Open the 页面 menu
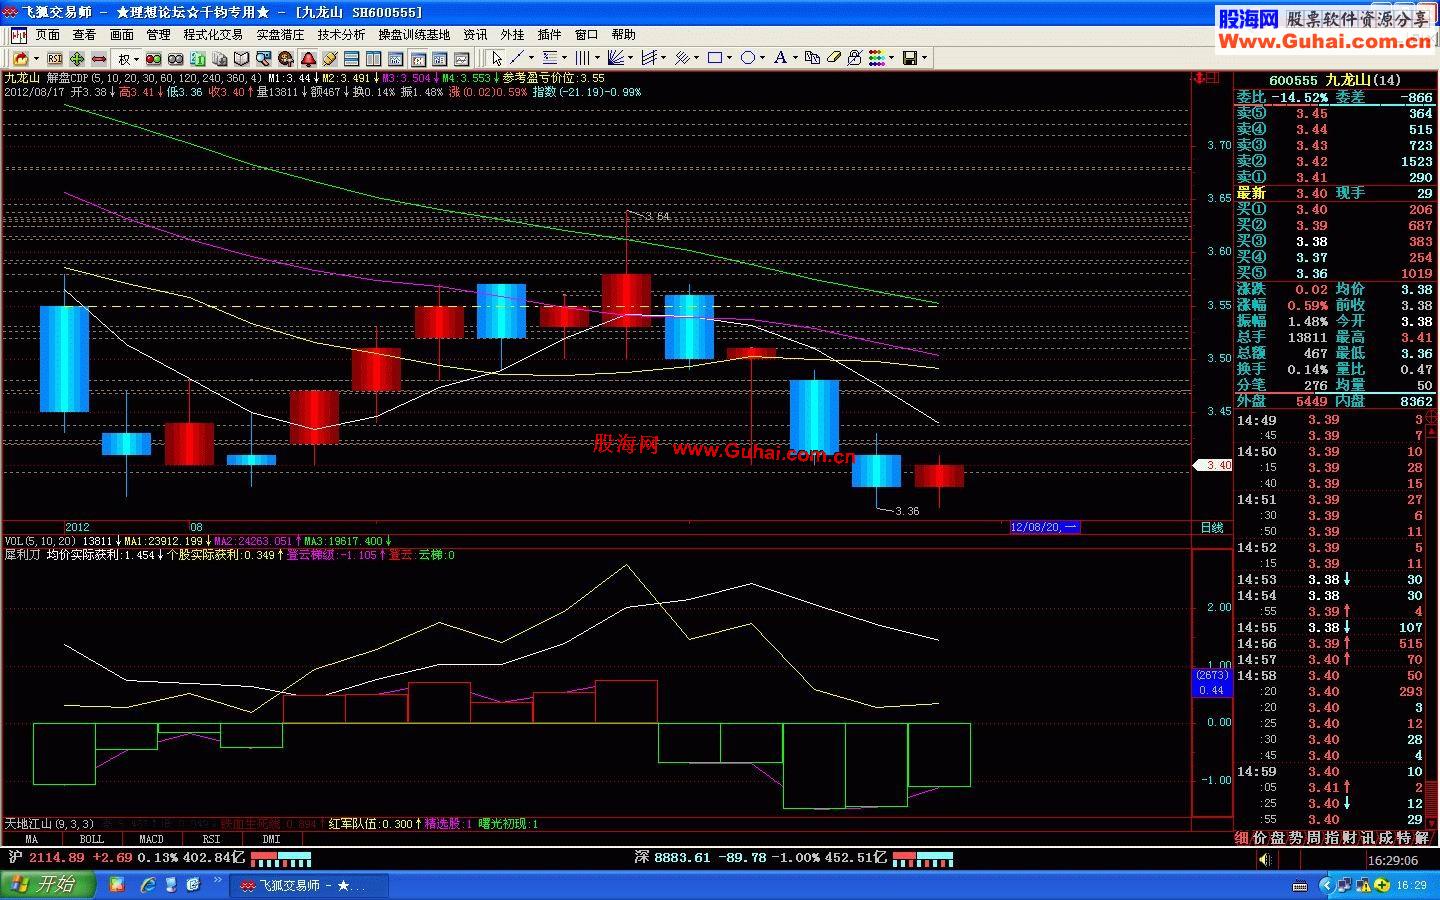Image resolution: width=1440 pixels, height=900 pixels. (48, 35)
